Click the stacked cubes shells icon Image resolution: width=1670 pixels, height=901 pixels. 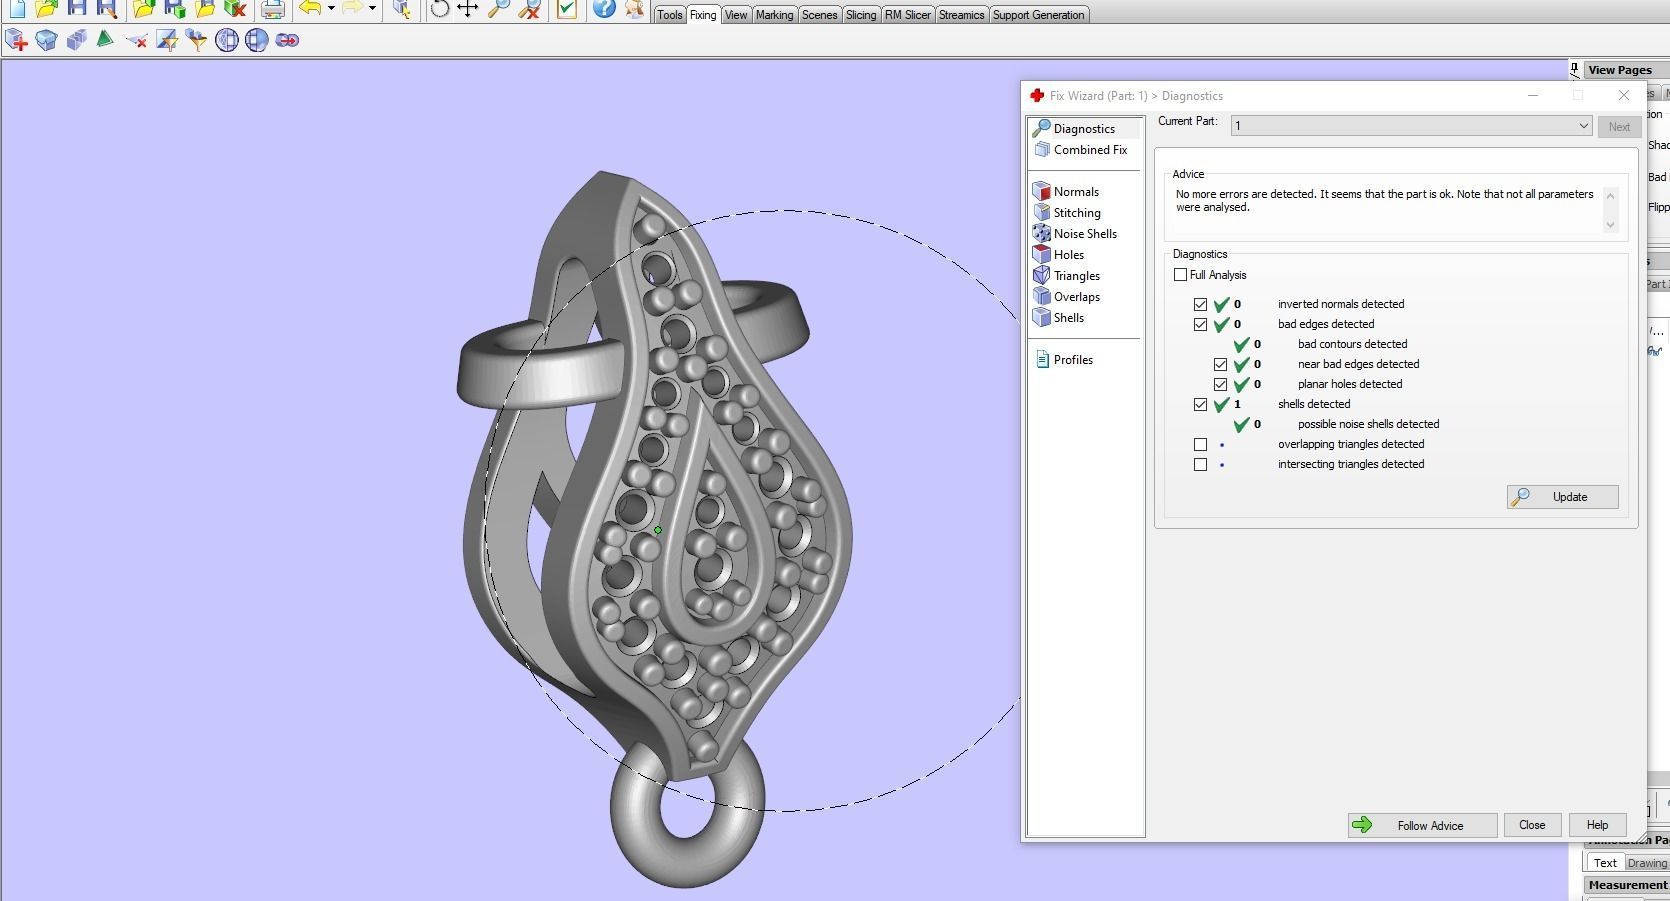[76, 40]
